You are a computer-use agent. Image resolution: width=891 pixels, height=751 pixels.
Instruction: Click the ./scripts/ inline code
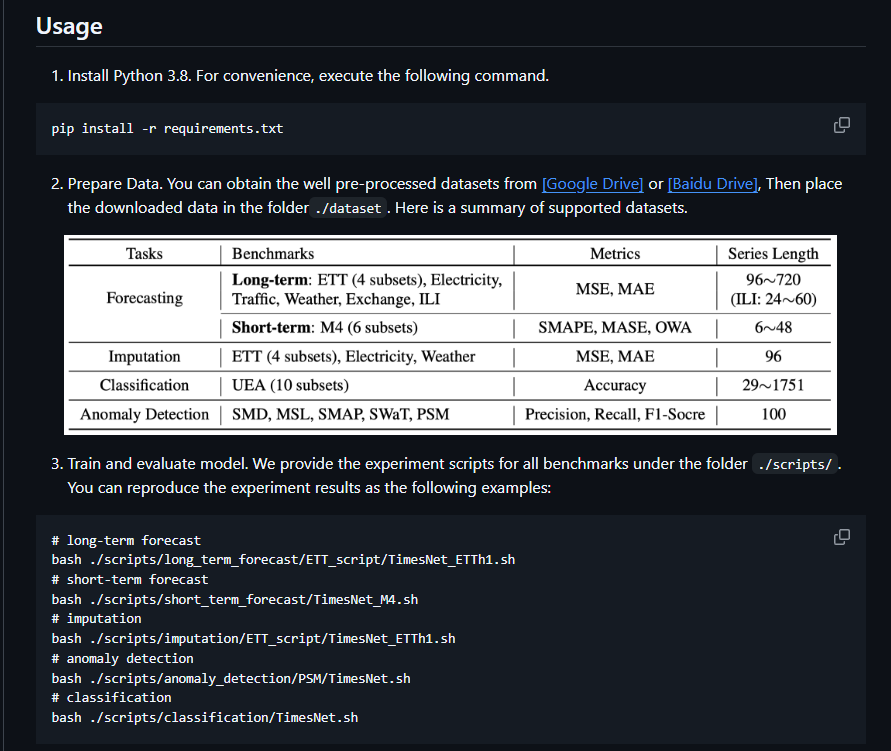point(795,464)
